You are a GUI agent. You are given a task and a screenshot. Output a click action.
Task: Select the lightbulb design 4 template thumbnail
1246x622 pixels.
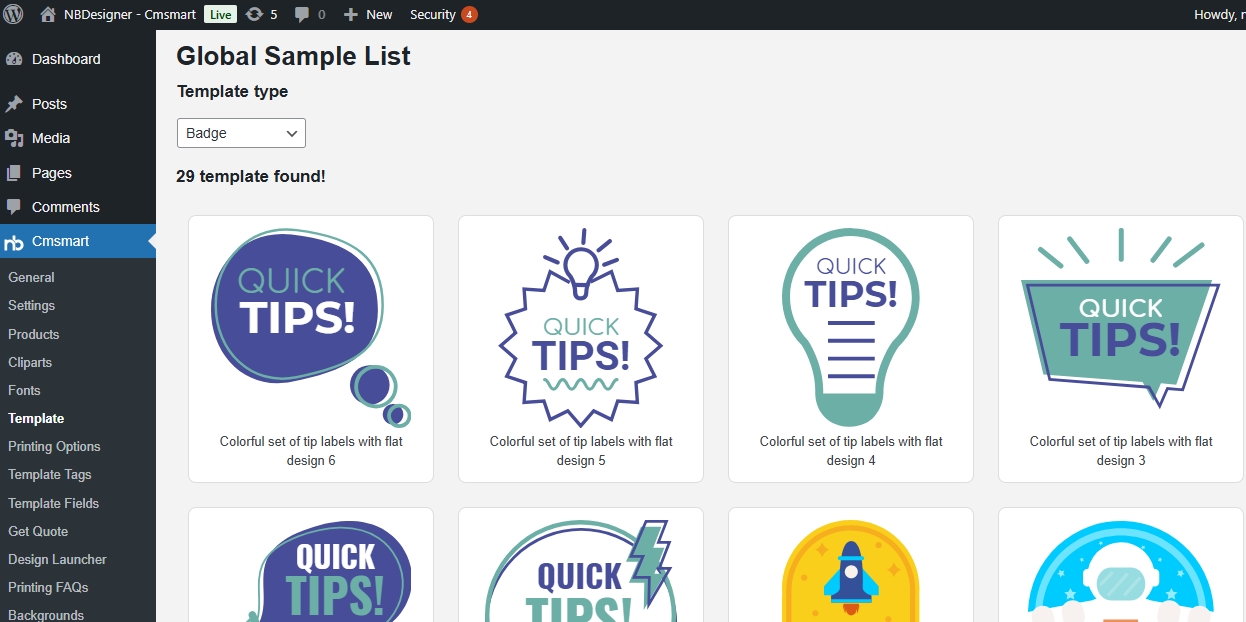850,330
